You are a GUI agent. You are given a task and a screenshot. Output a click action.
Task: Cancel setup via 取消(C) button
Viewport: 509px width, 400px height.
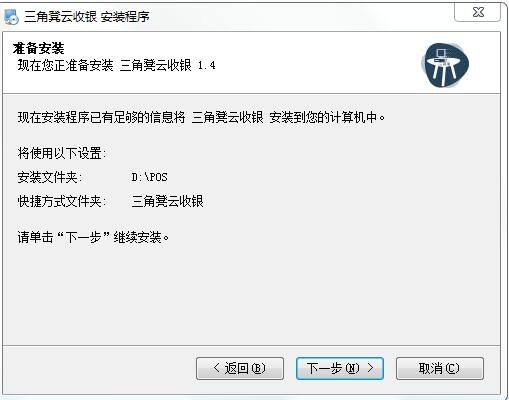click(x=440, y=368)
